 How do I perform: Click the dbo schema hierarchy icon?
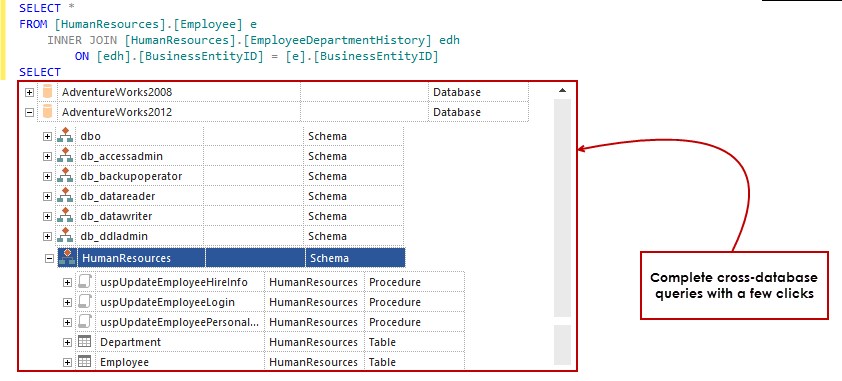[x=65, y=136]
